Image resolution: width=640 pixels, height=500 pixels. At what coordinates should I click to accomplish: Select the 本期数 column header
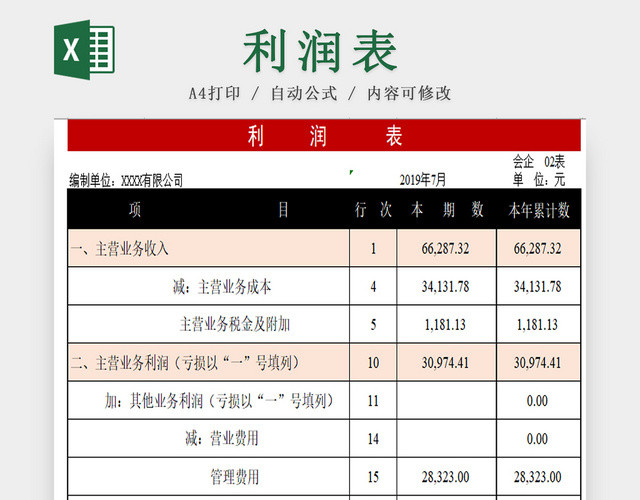pyautogui.click(x=447, y=209)
